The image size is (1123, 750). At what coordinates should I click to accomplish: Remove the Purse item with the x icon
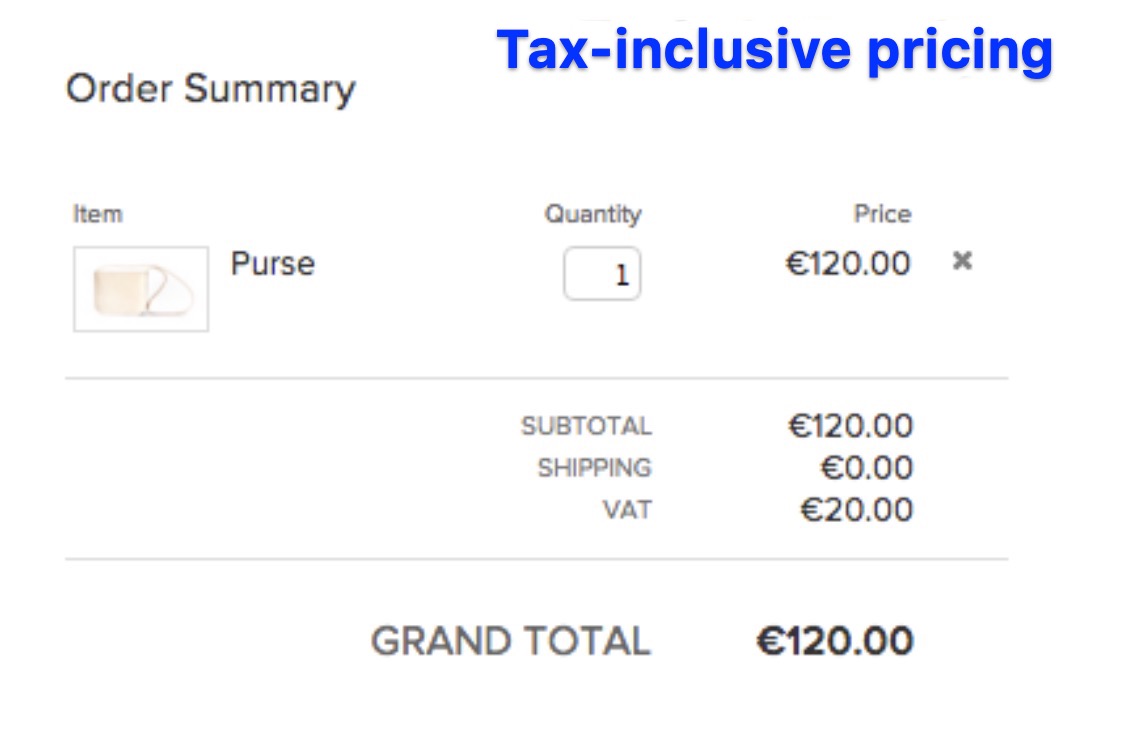click(x=962, y=262)
